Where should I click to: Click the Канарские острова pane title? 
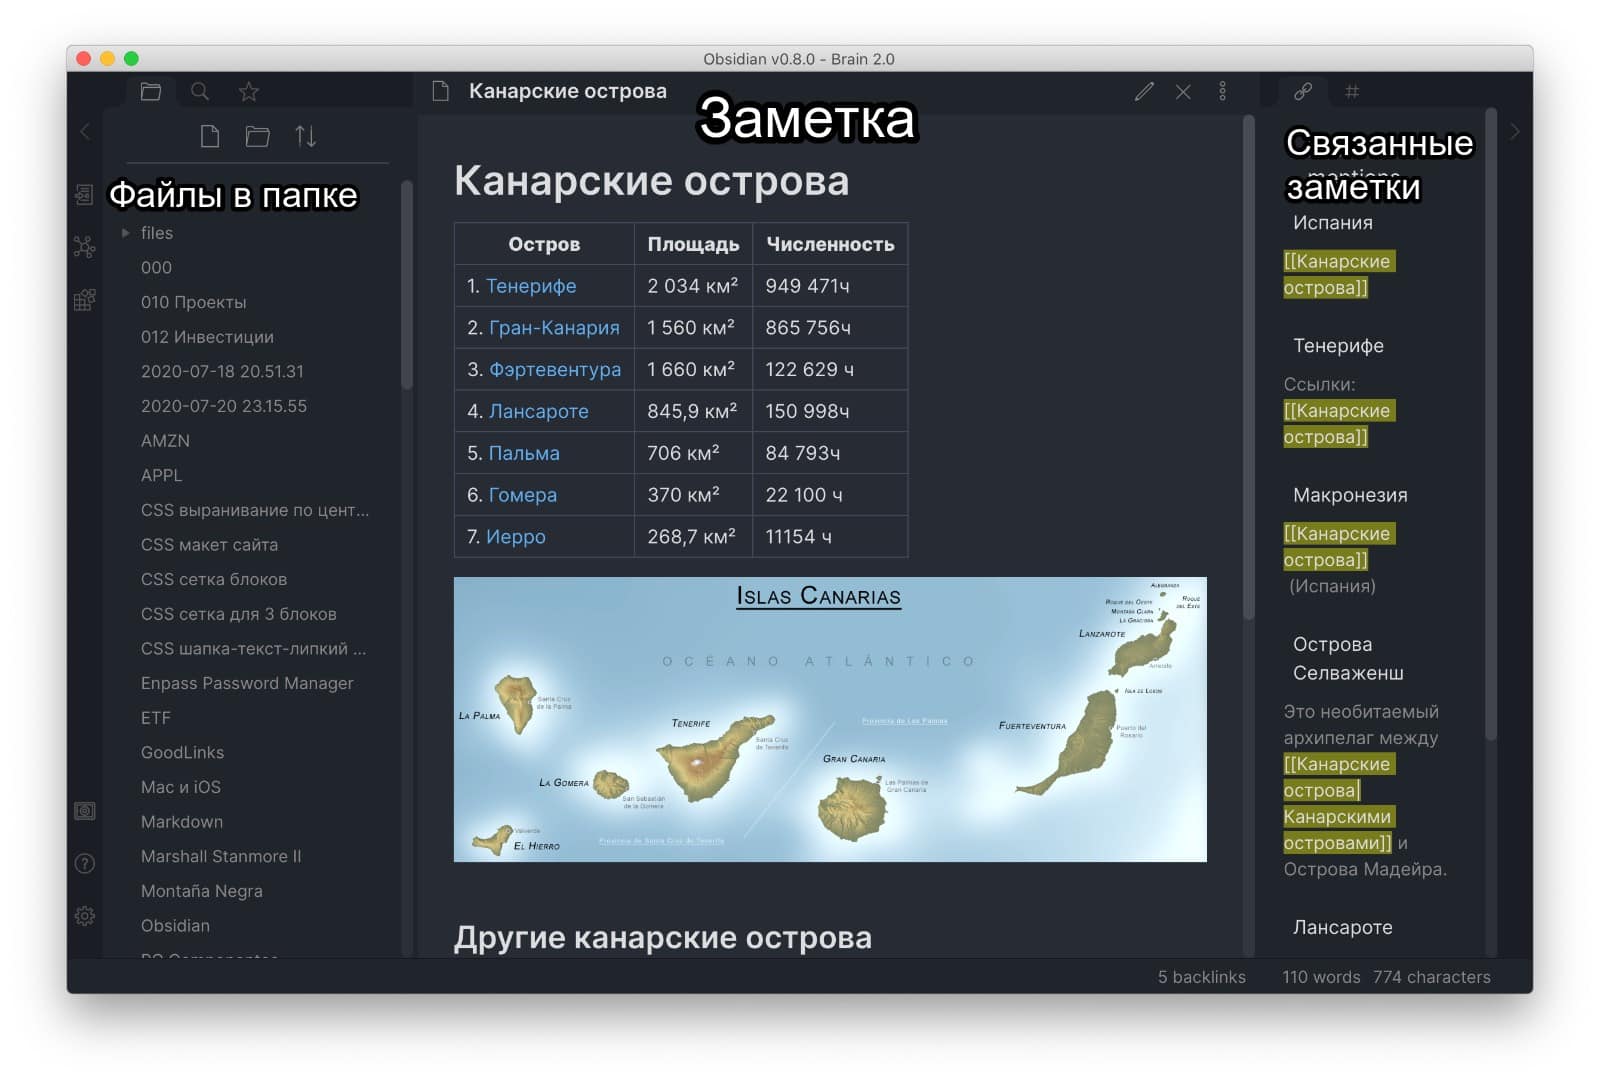tap(567, 92)
